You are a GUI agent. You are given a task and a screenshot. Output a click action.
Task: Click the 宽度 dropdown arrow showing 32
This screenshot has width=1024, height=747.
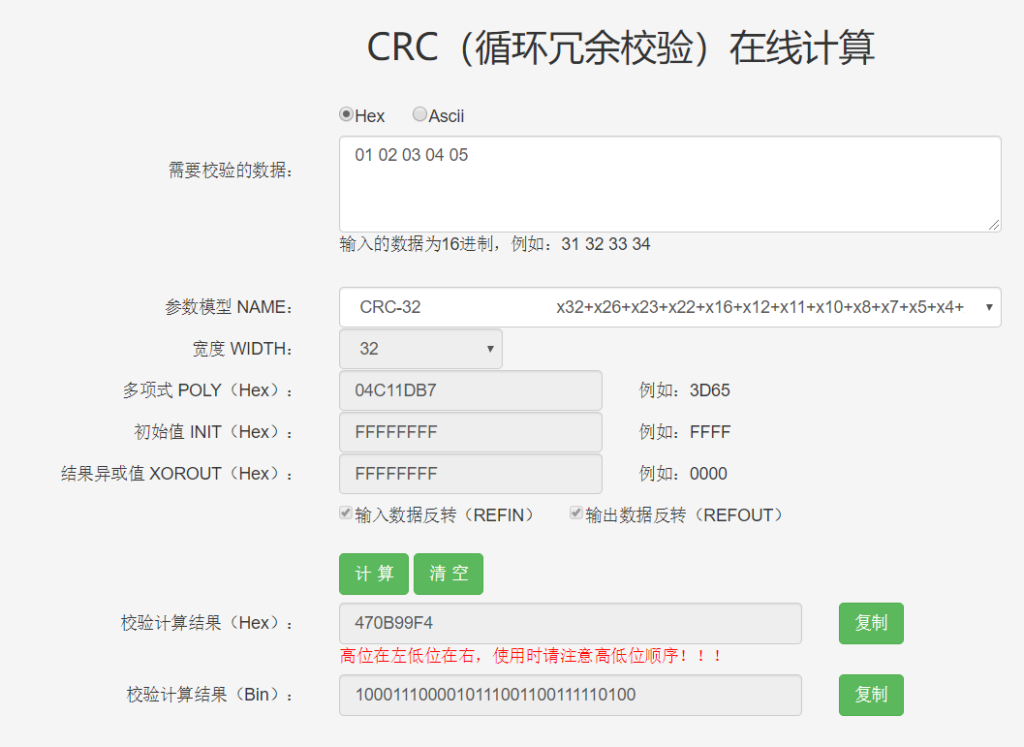tap(489, 348)
